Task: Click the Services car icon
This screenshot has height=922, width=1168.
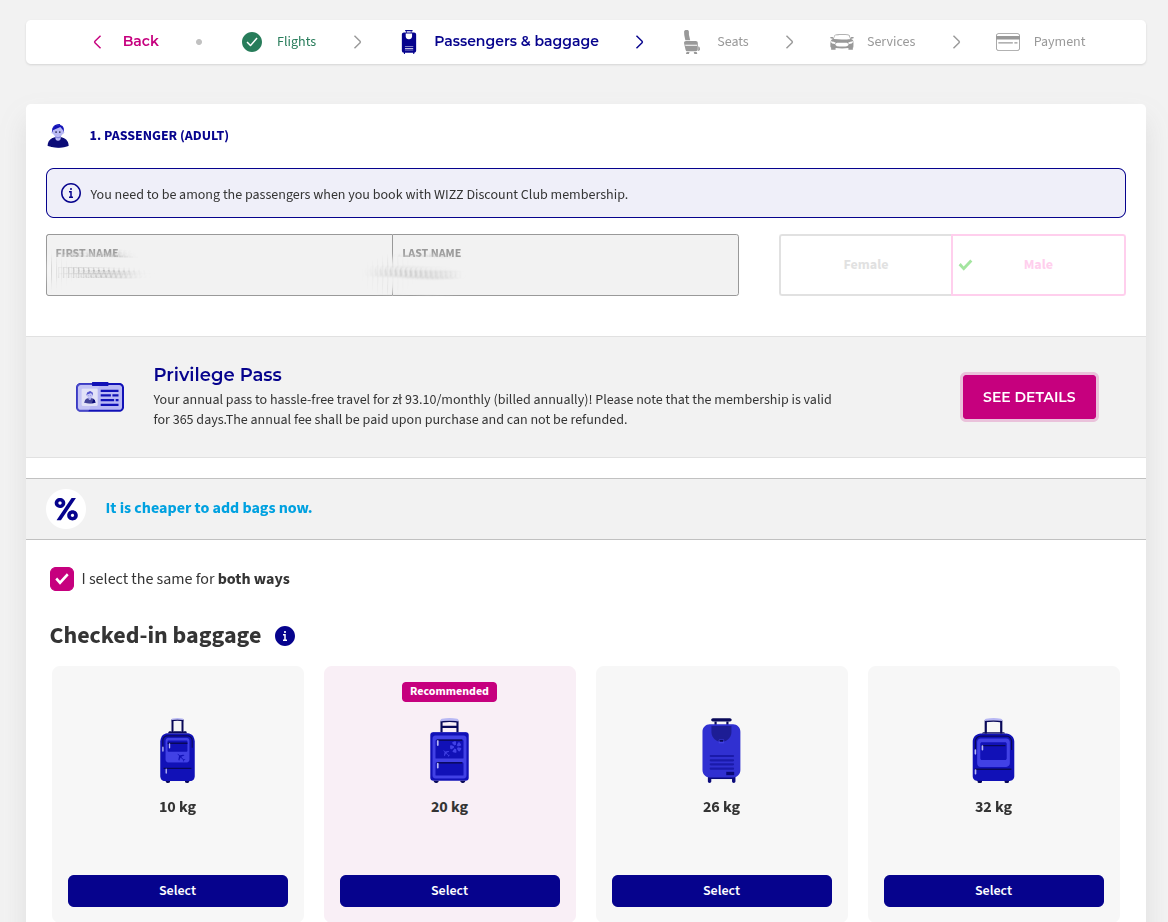Action: (842, 42)
